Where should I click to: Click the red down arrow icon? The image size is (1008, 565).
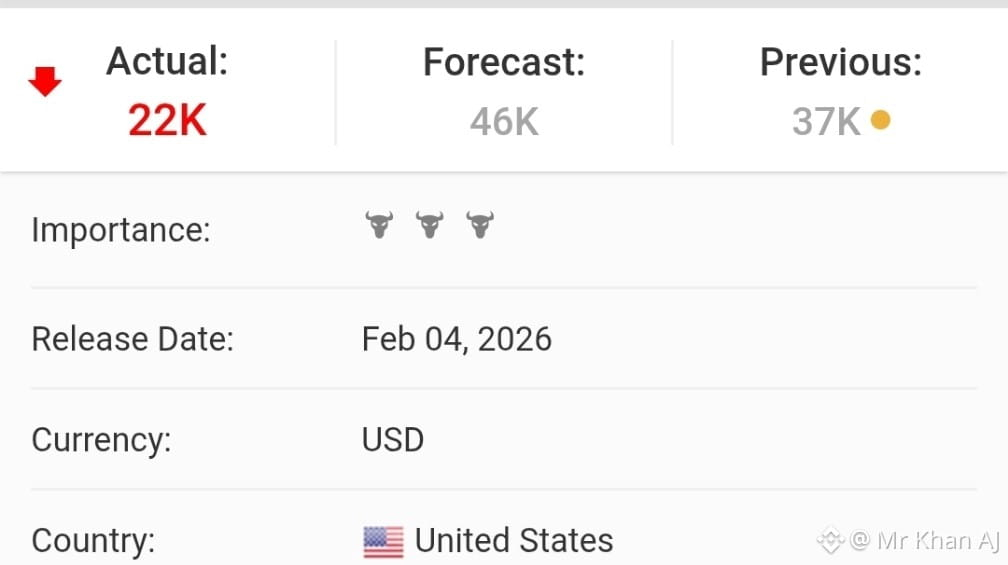pos(45,82)
